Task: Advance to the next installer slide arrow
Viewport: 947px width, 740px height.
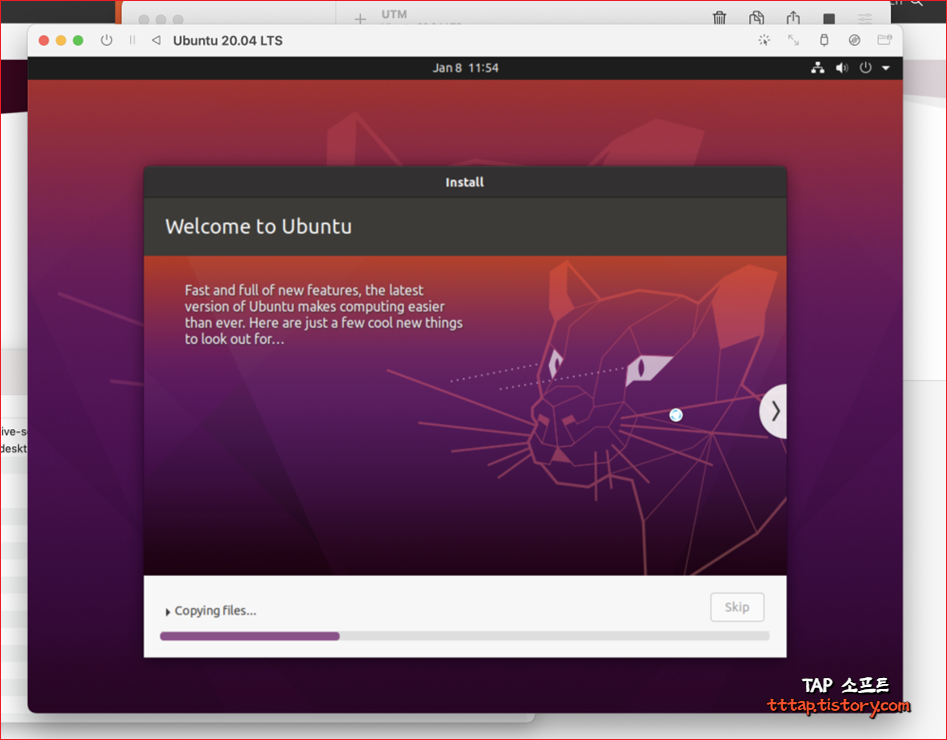Action: [774, 411]
